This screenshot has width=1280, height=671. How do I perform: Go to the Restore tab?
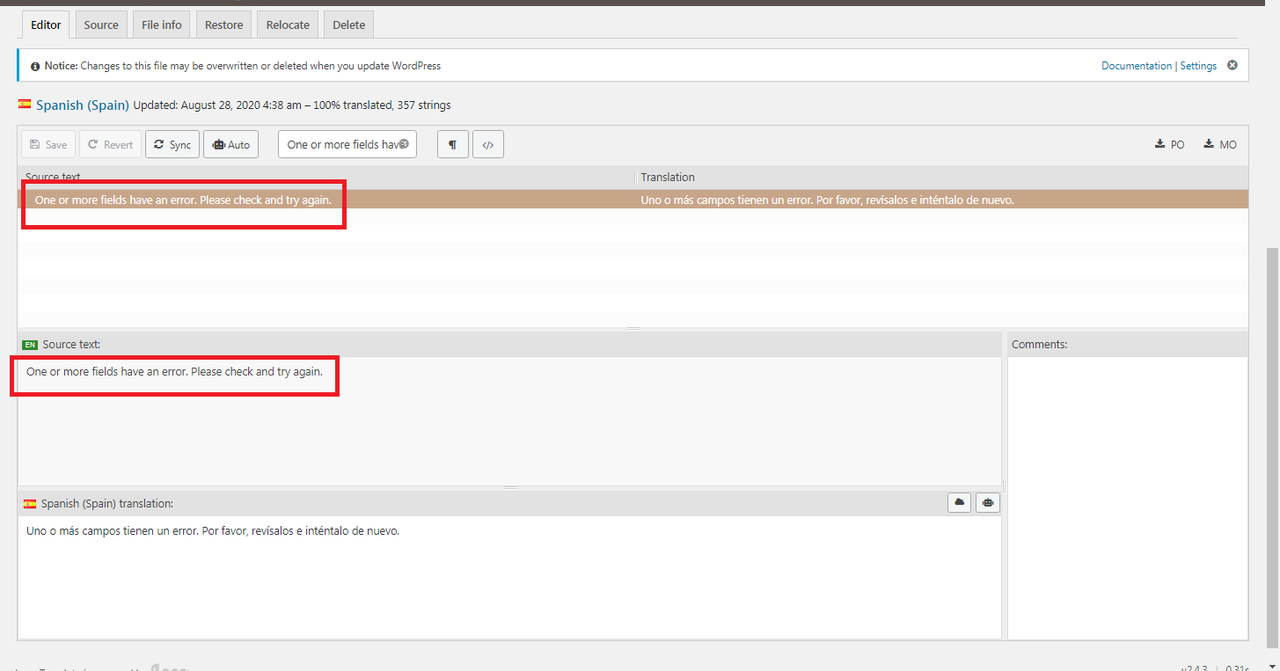(x=224, y=25)
